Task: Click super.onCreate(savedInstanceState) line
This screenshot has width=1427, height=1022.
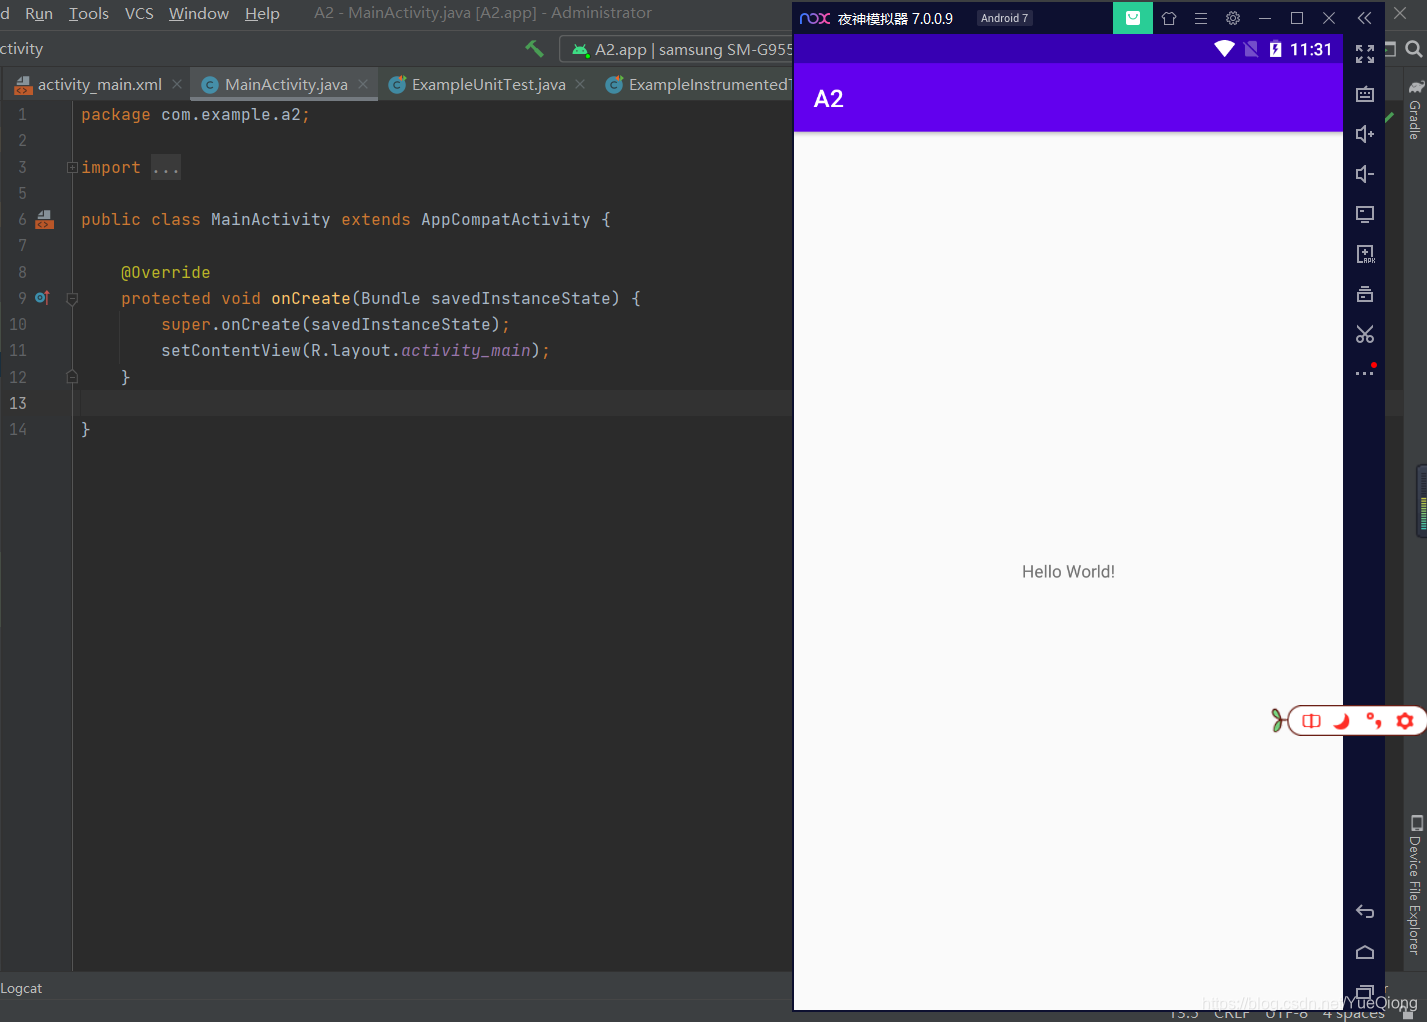Action: coord(335,324)
